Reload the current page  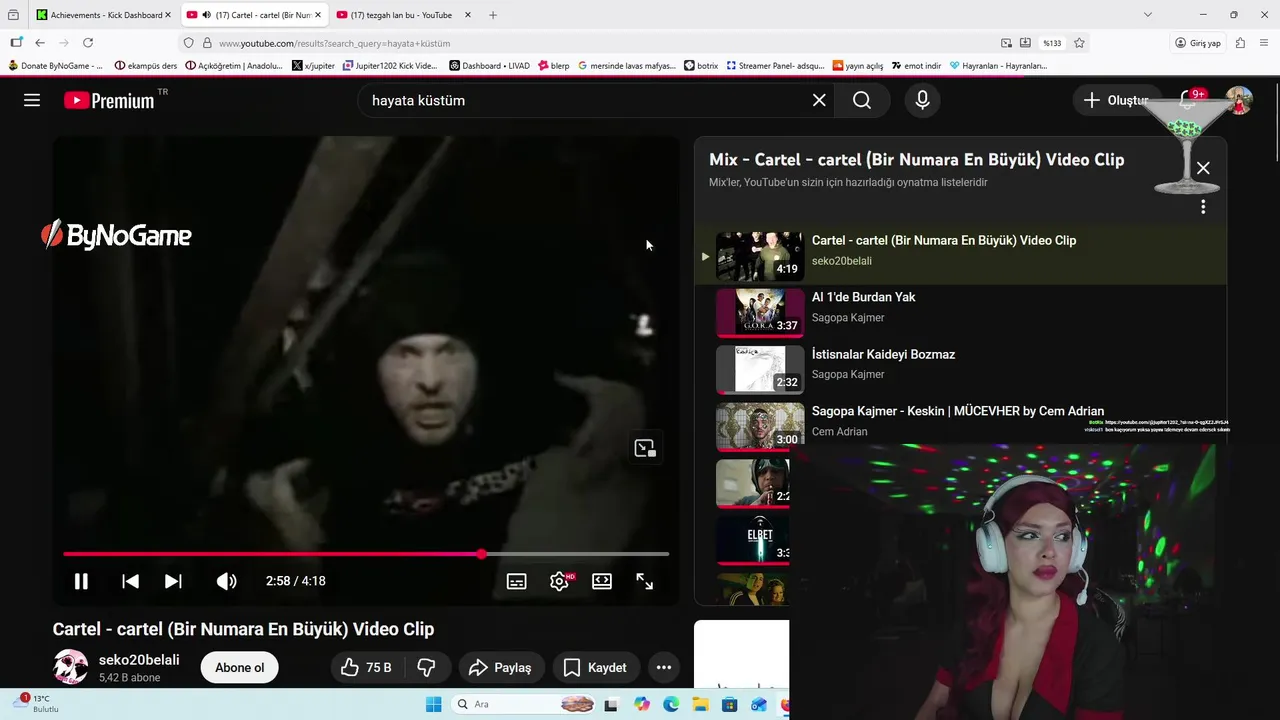point(88,43)
